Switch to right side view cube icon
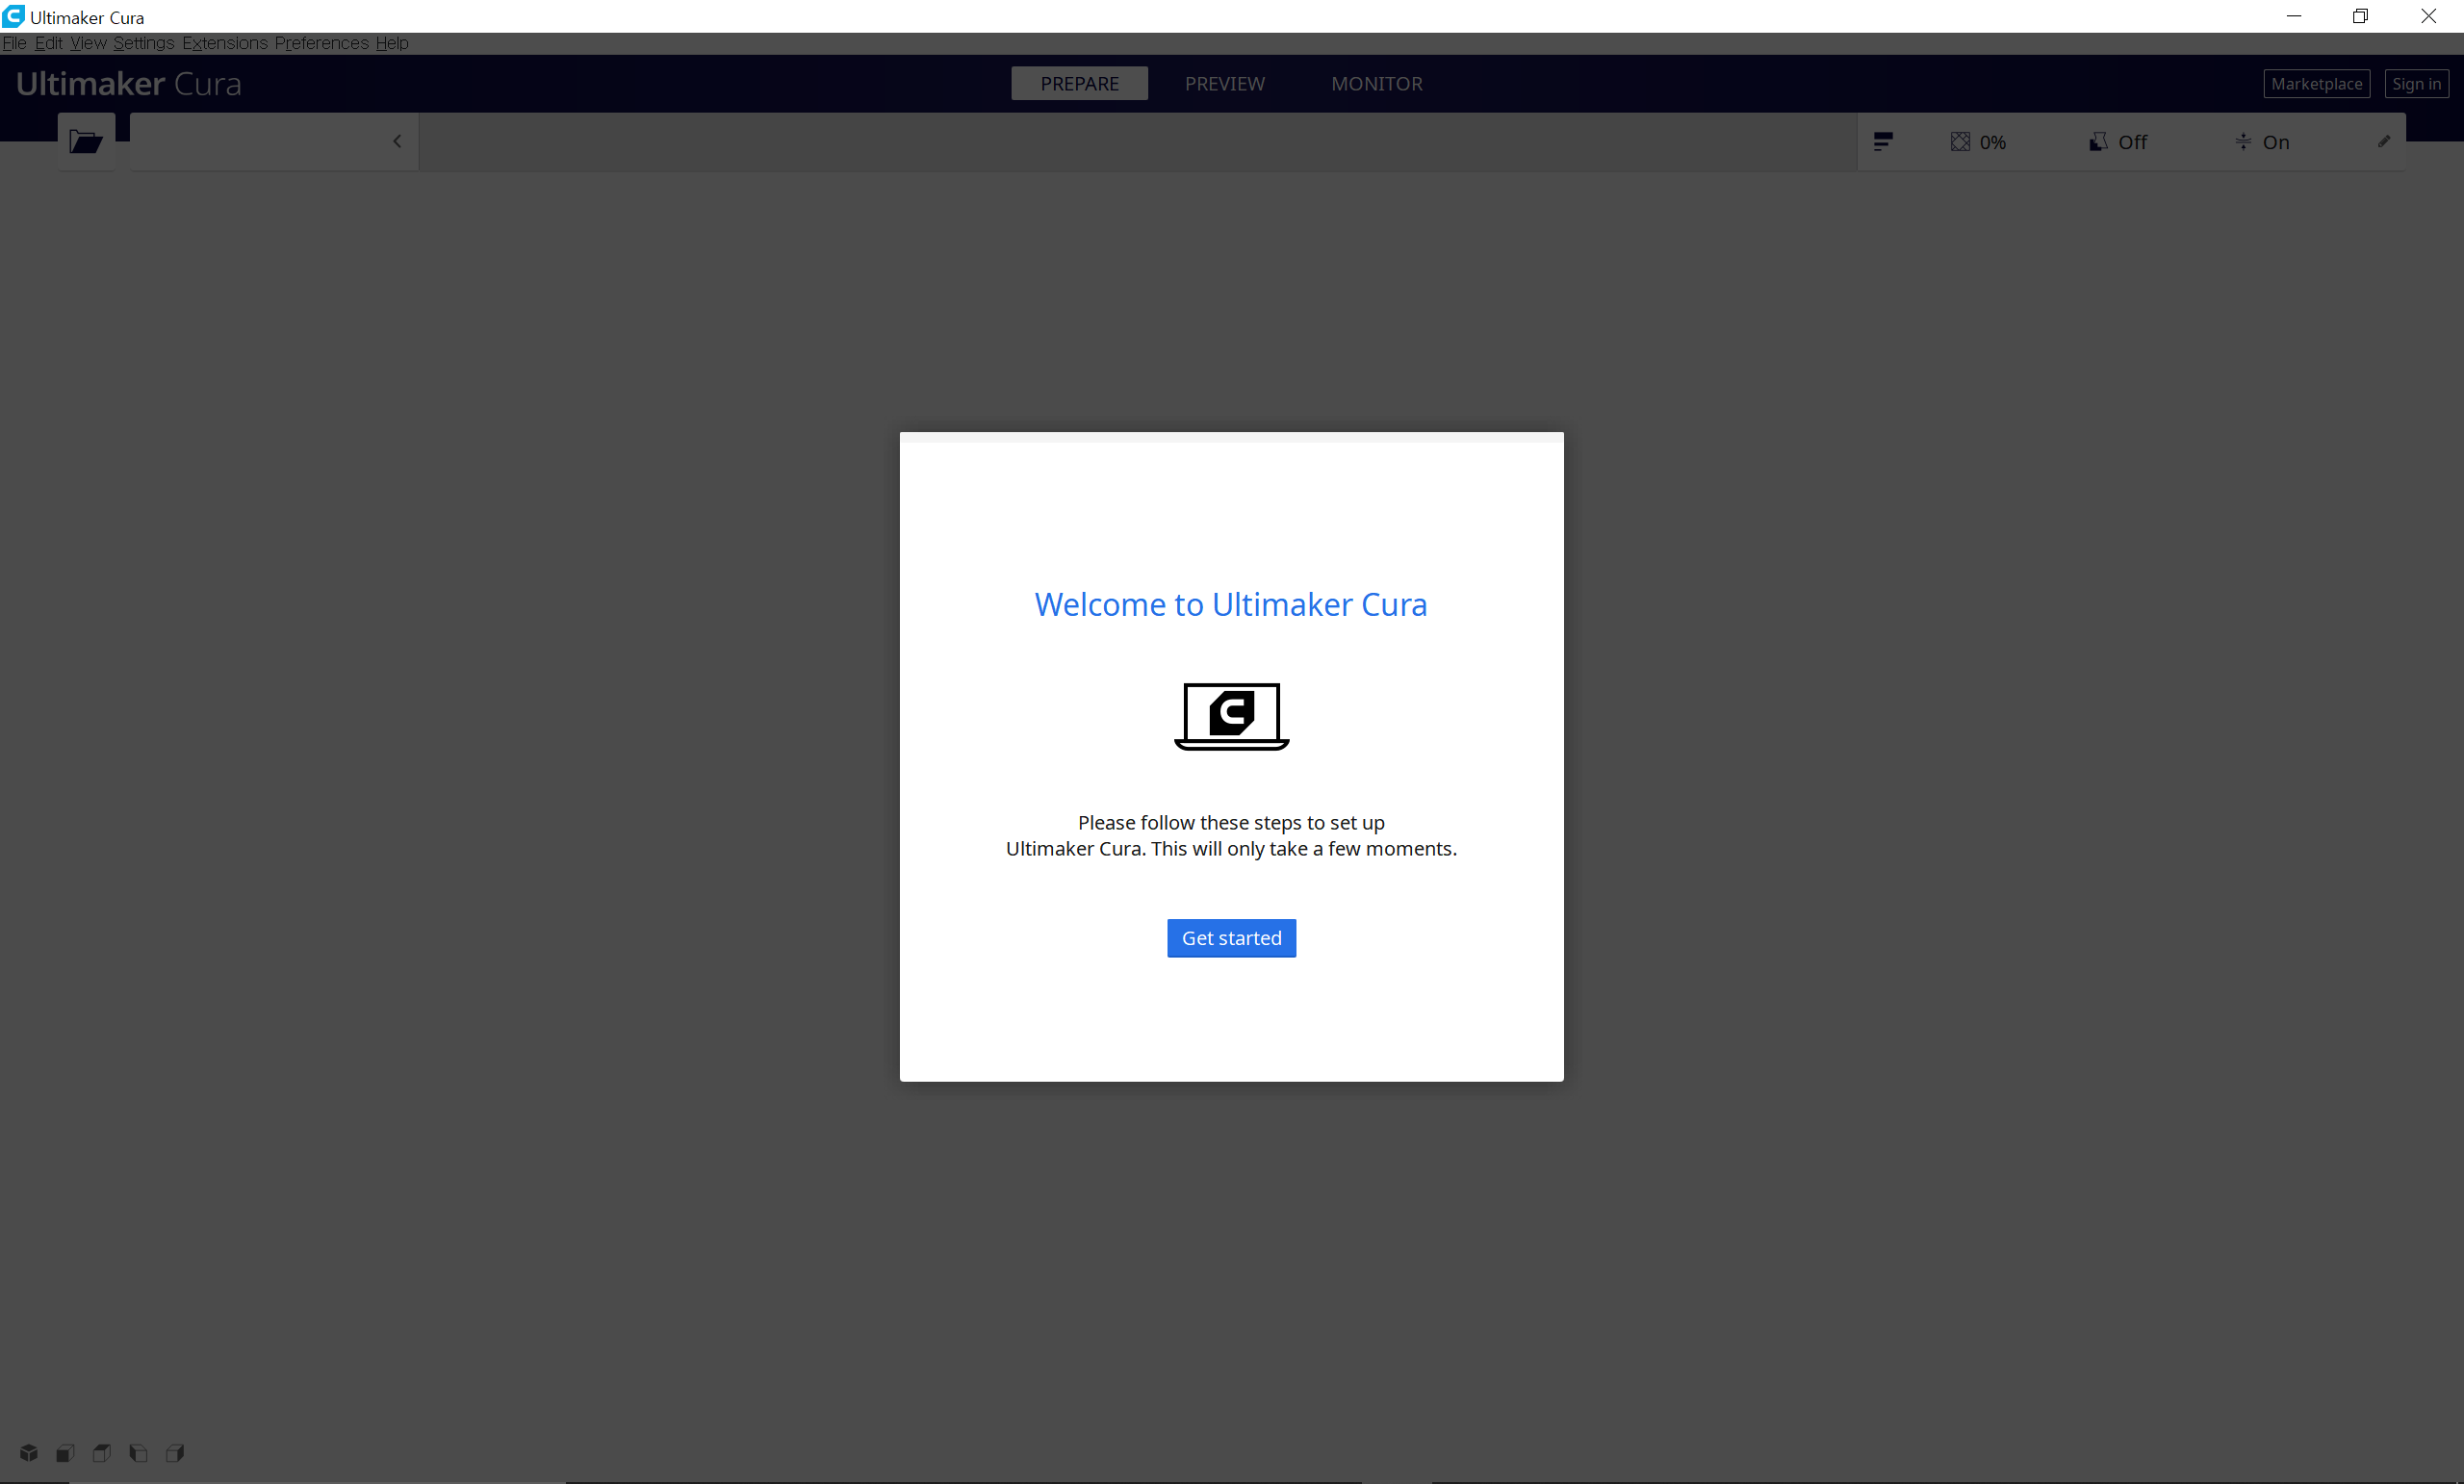This screenshot has width=2464, height=1484. pos(175,1452)
